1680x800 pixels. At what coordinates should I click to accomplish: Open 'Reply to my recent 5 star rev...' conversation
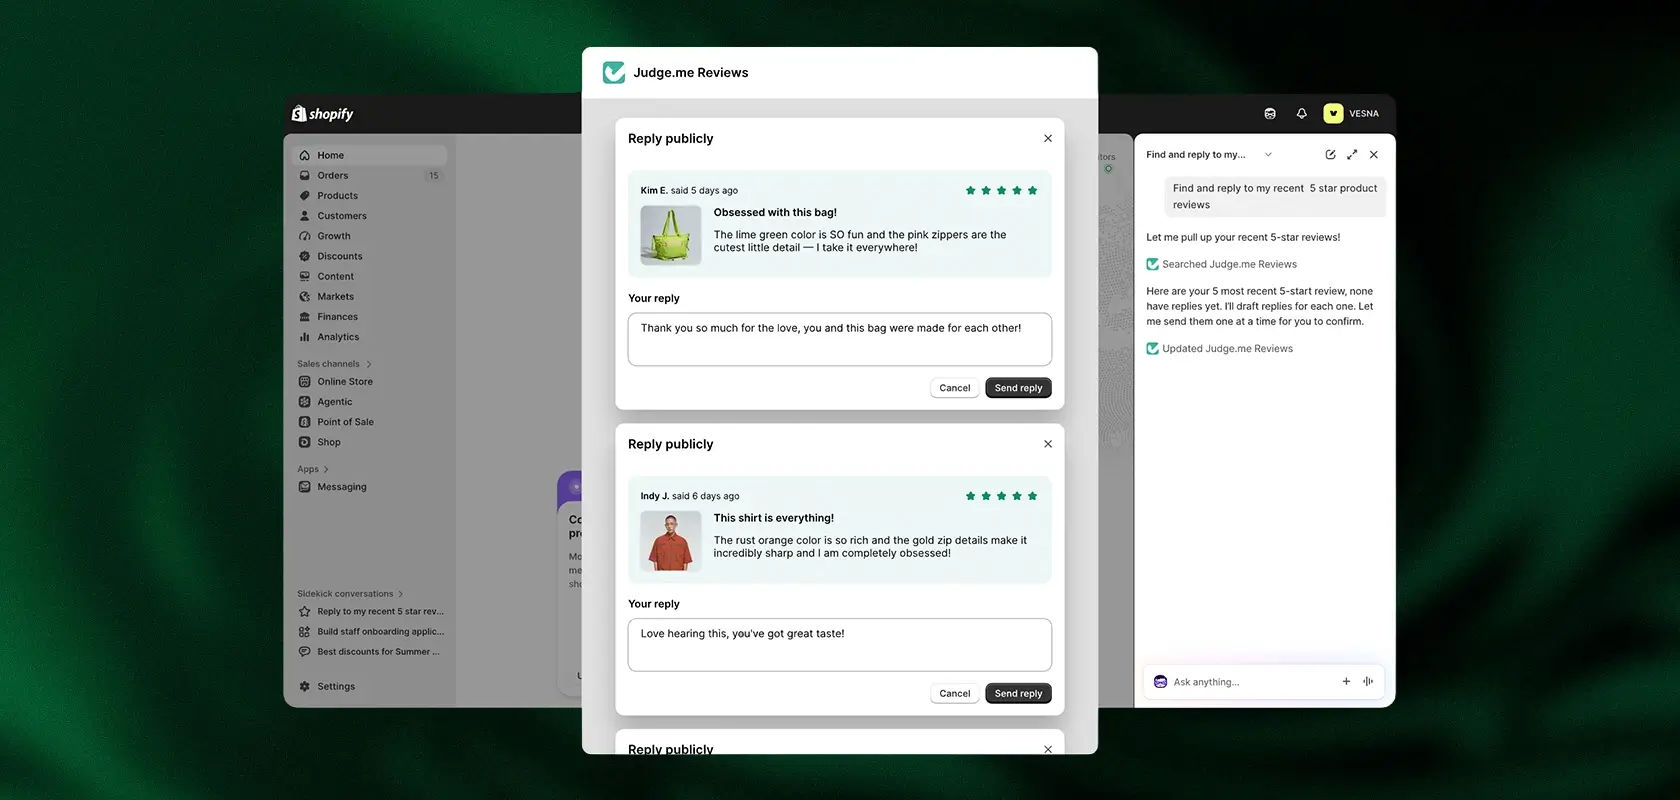pos(371,612)
